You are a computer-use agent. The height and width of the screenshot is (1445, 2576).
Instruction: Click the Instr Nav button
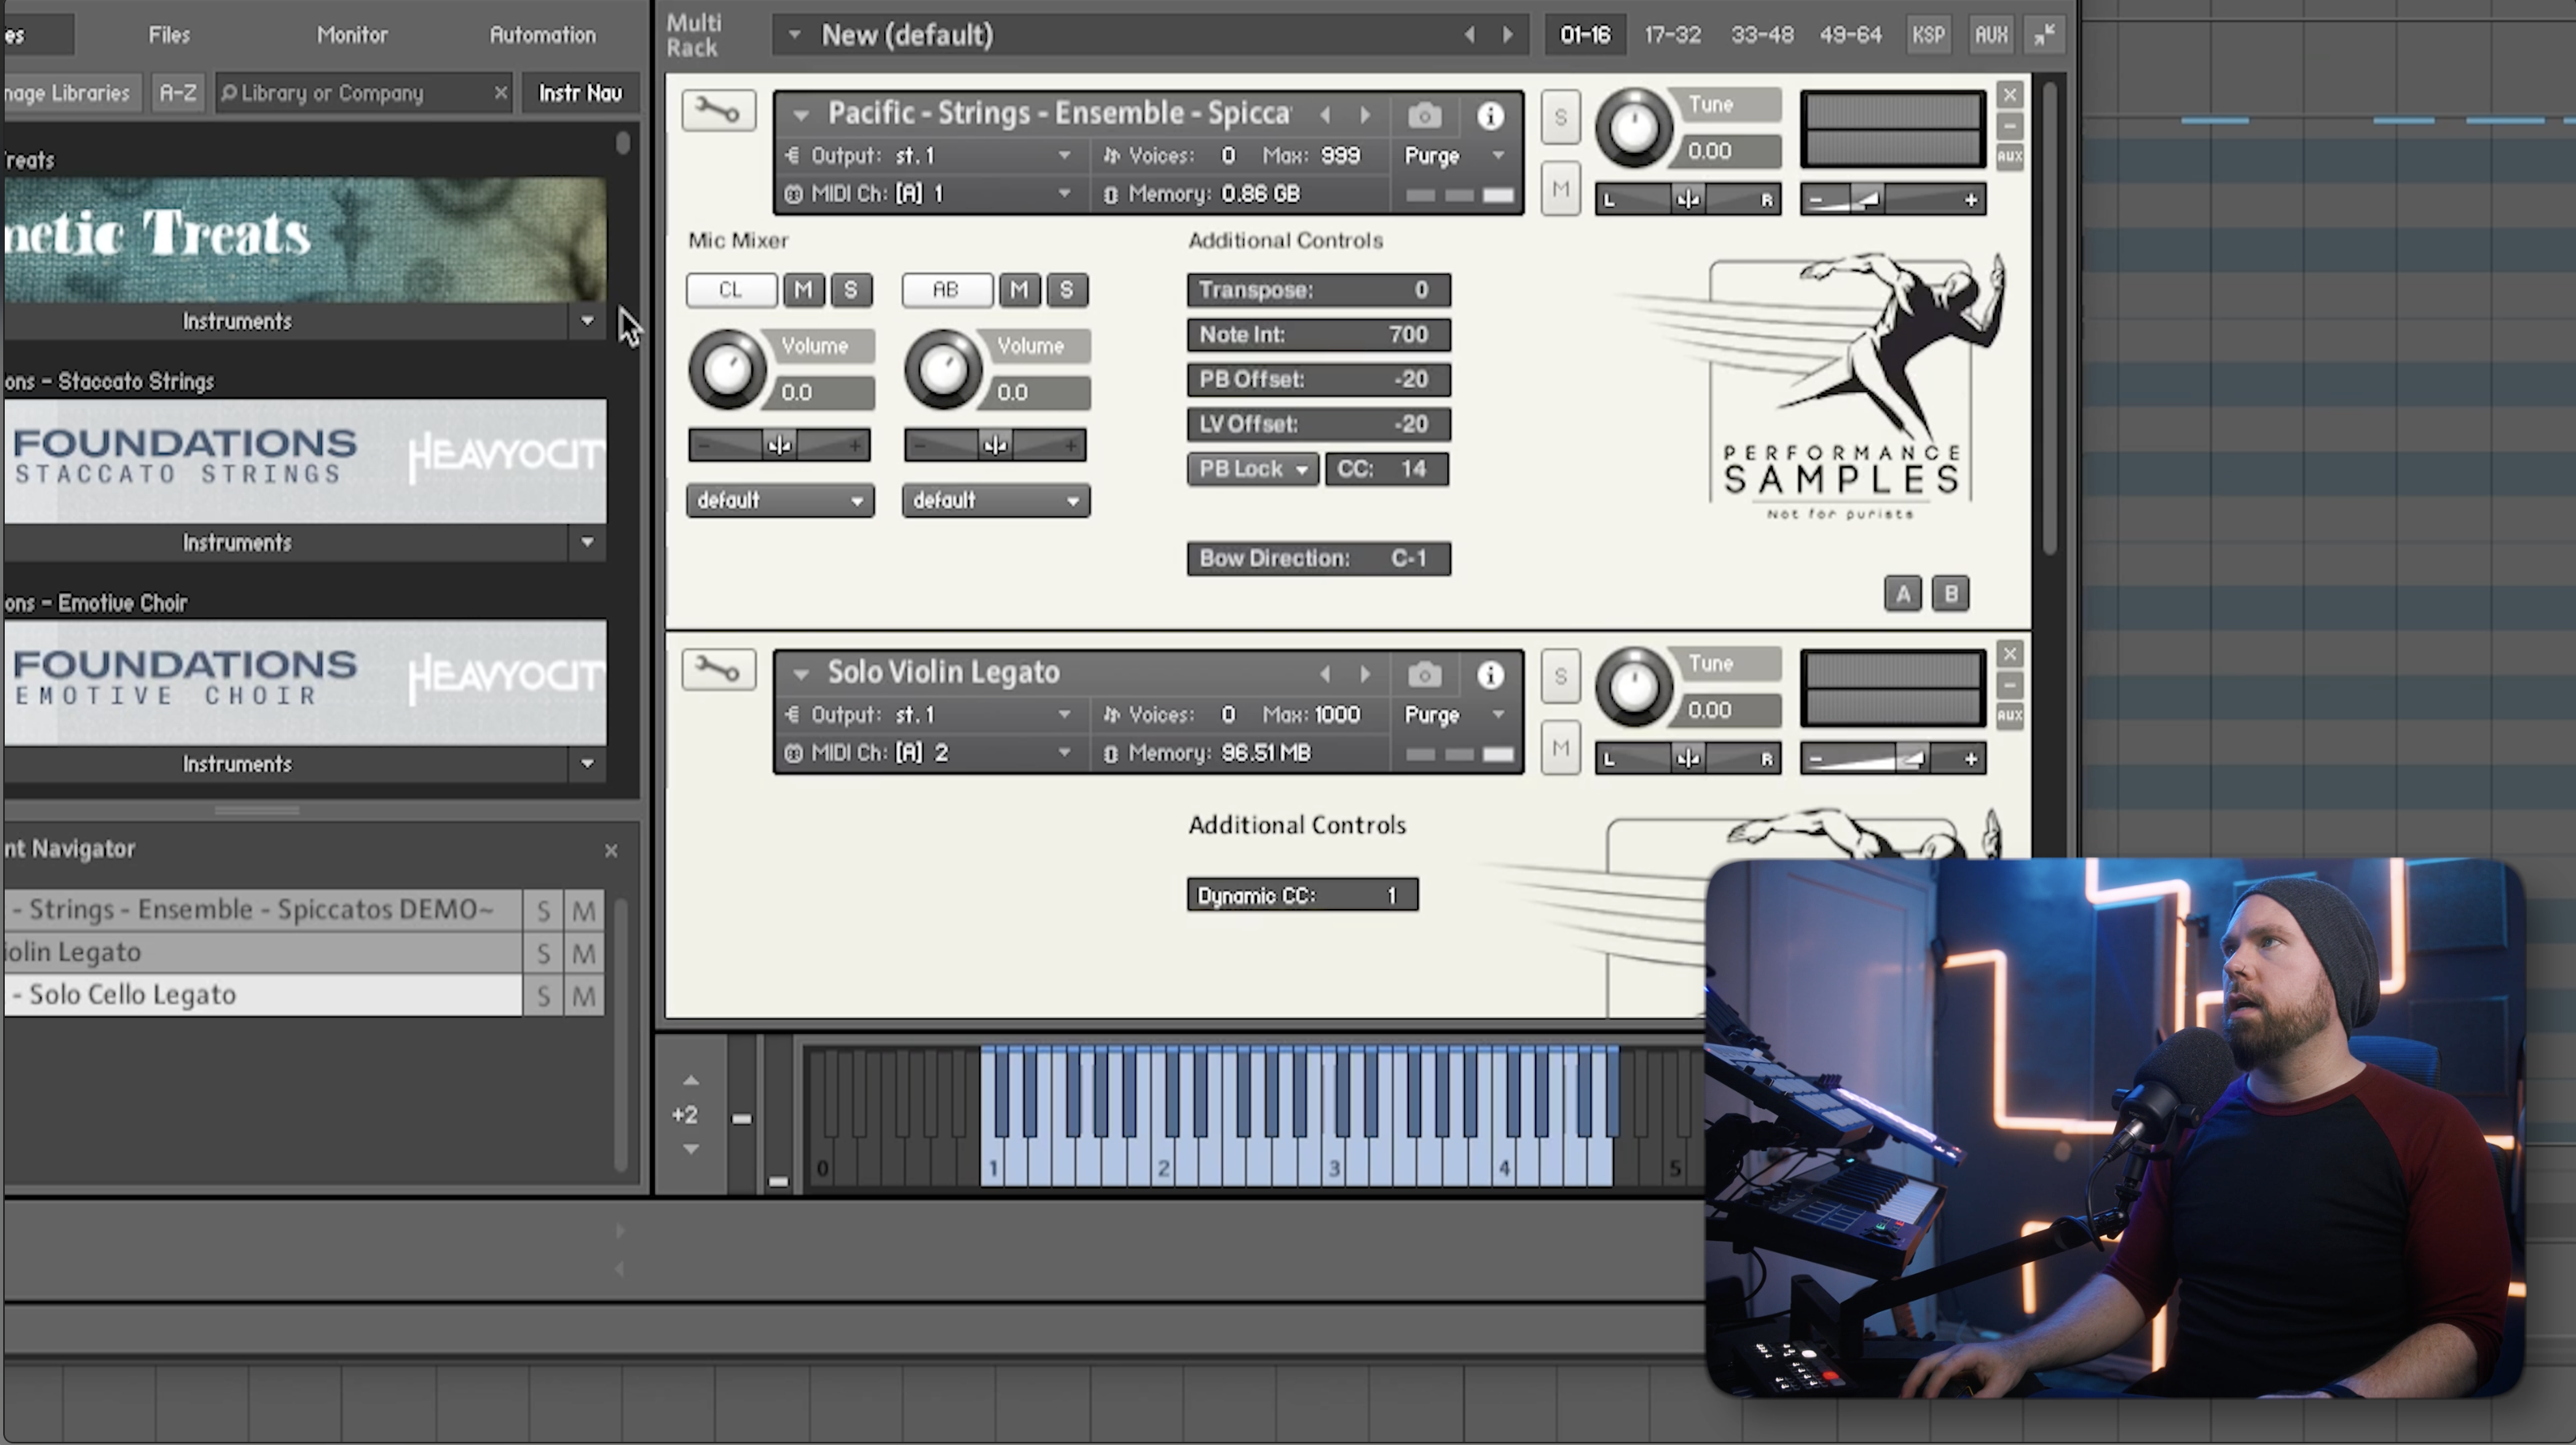[580, 93]
